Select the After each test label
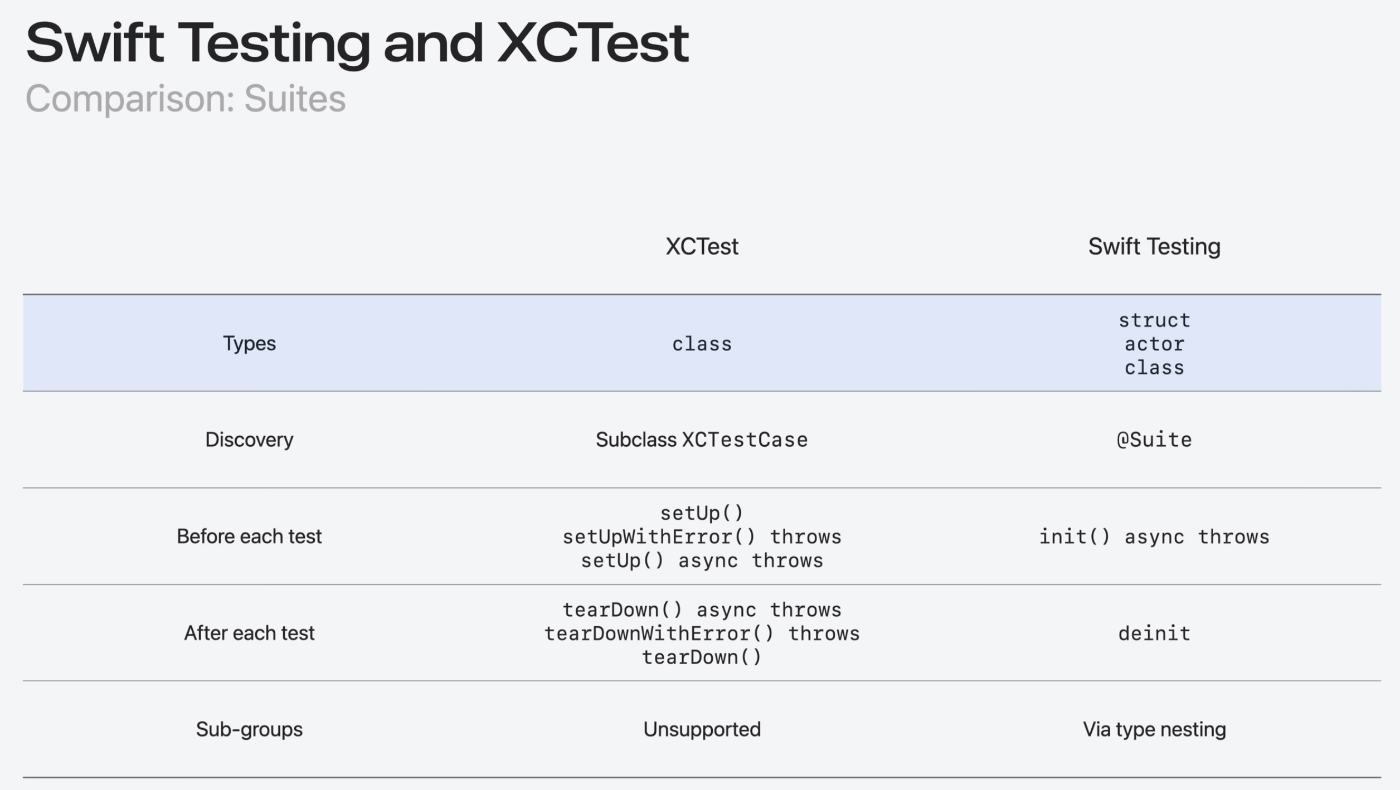Viewport: 1400px width, 790px height. click(249, 633)
